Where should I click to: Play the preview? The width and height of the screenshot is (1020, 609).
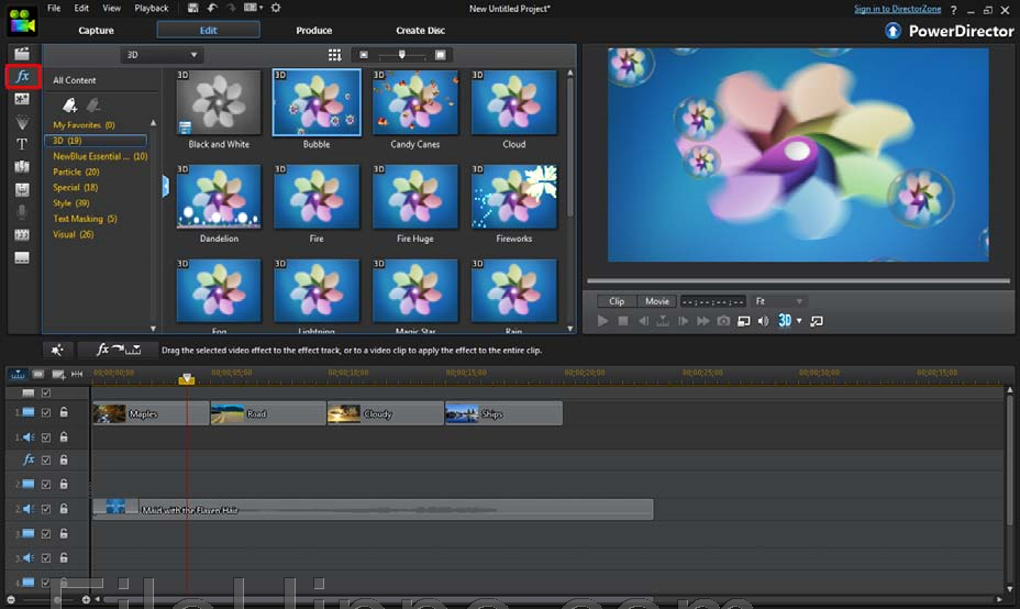click(602, 321)
